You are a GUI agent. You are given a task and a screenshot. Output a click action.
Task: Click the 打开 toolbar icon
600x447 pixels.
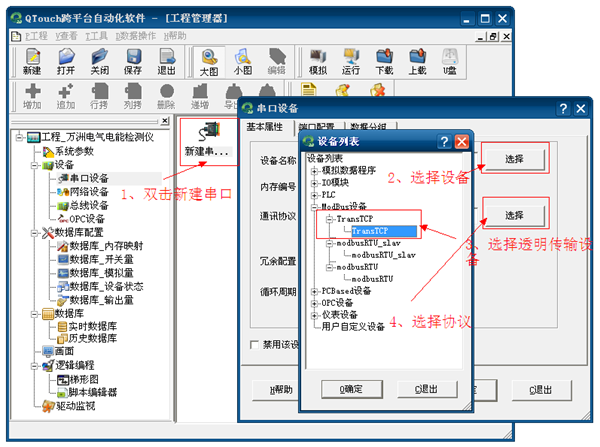[x=66, y=62]
